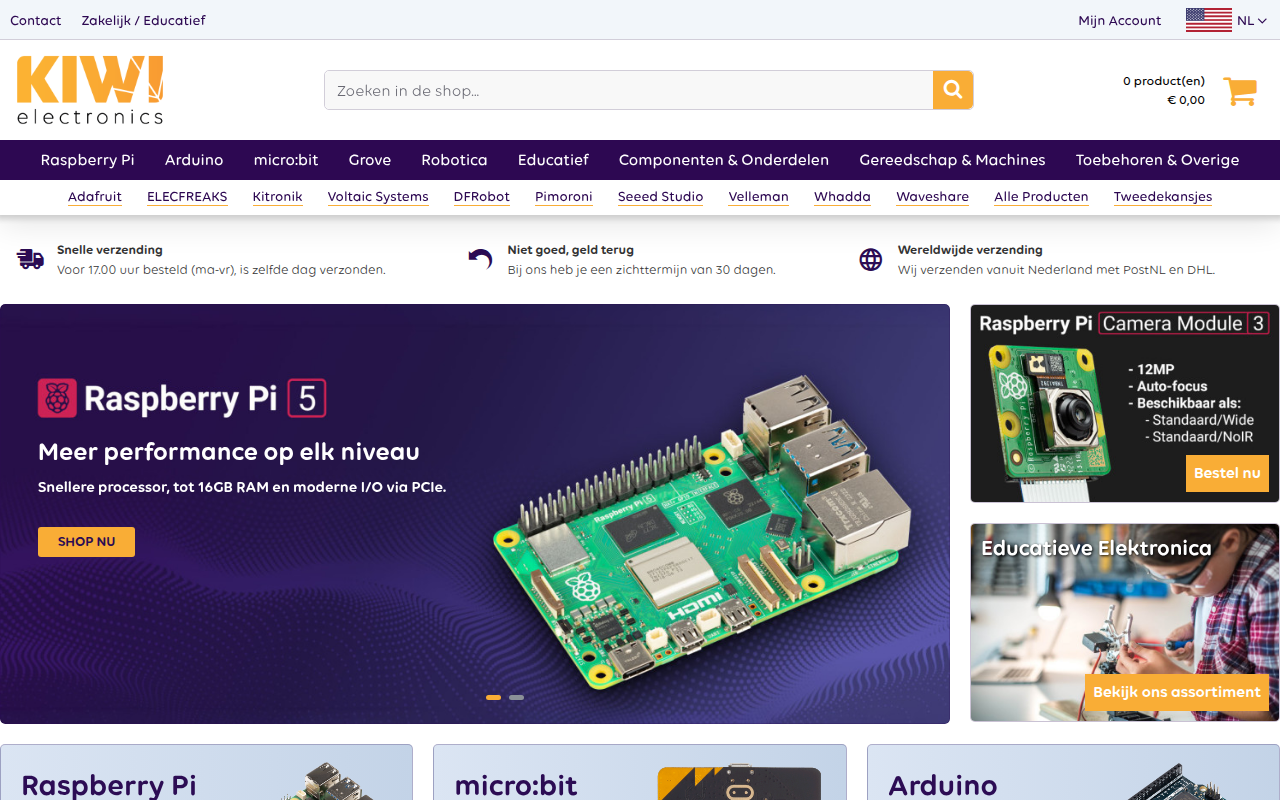Click the Kiwi Electronics logo
This screenshot has height=800, width=1280.
click(90, 90)
